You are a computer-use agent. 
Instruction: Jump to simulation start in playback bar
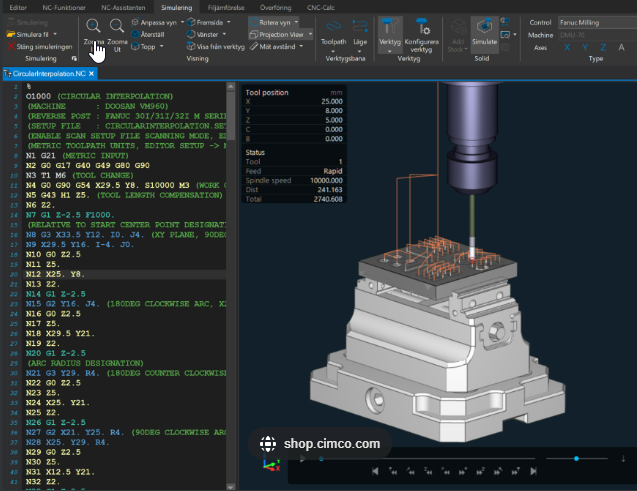374,471
